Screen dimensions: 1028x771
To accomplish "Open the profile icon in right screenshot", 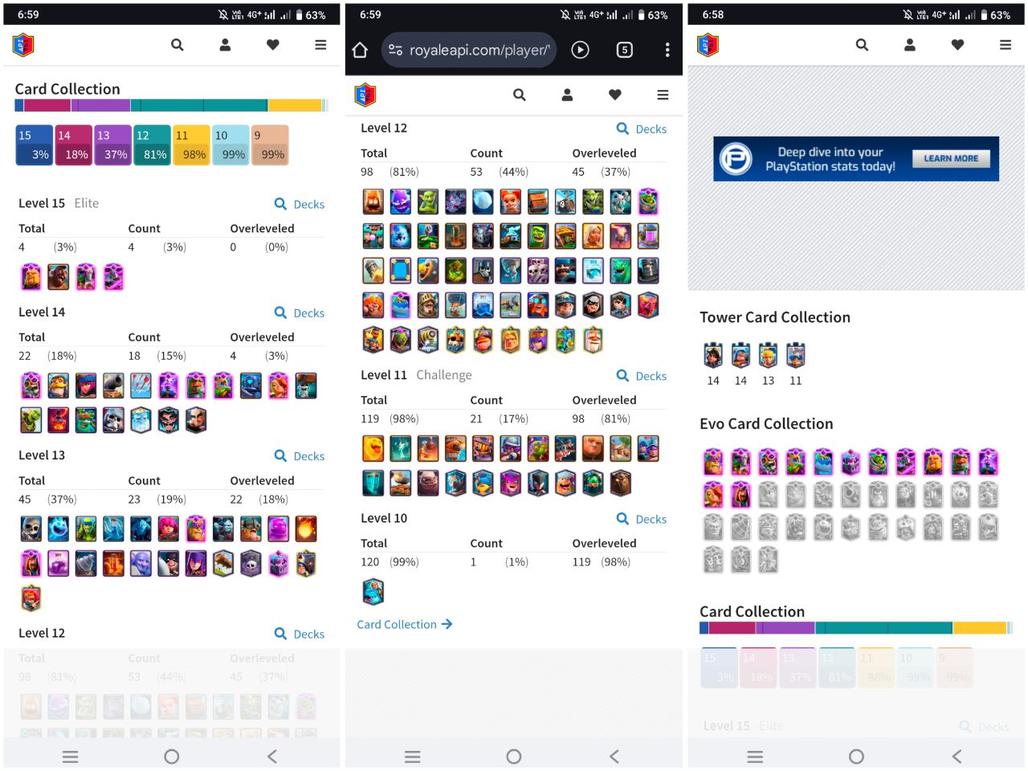I will (x=910, y=45).
